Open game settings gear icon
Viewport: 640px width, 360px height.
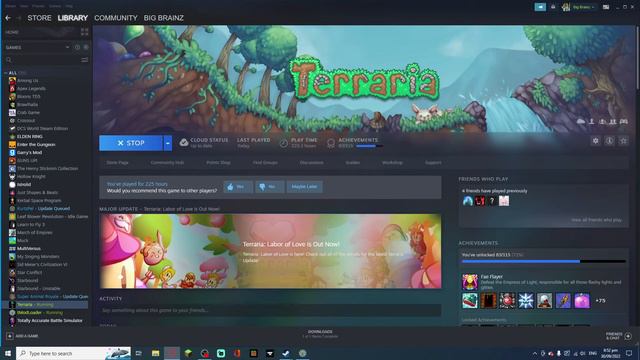tap(596, 141)
